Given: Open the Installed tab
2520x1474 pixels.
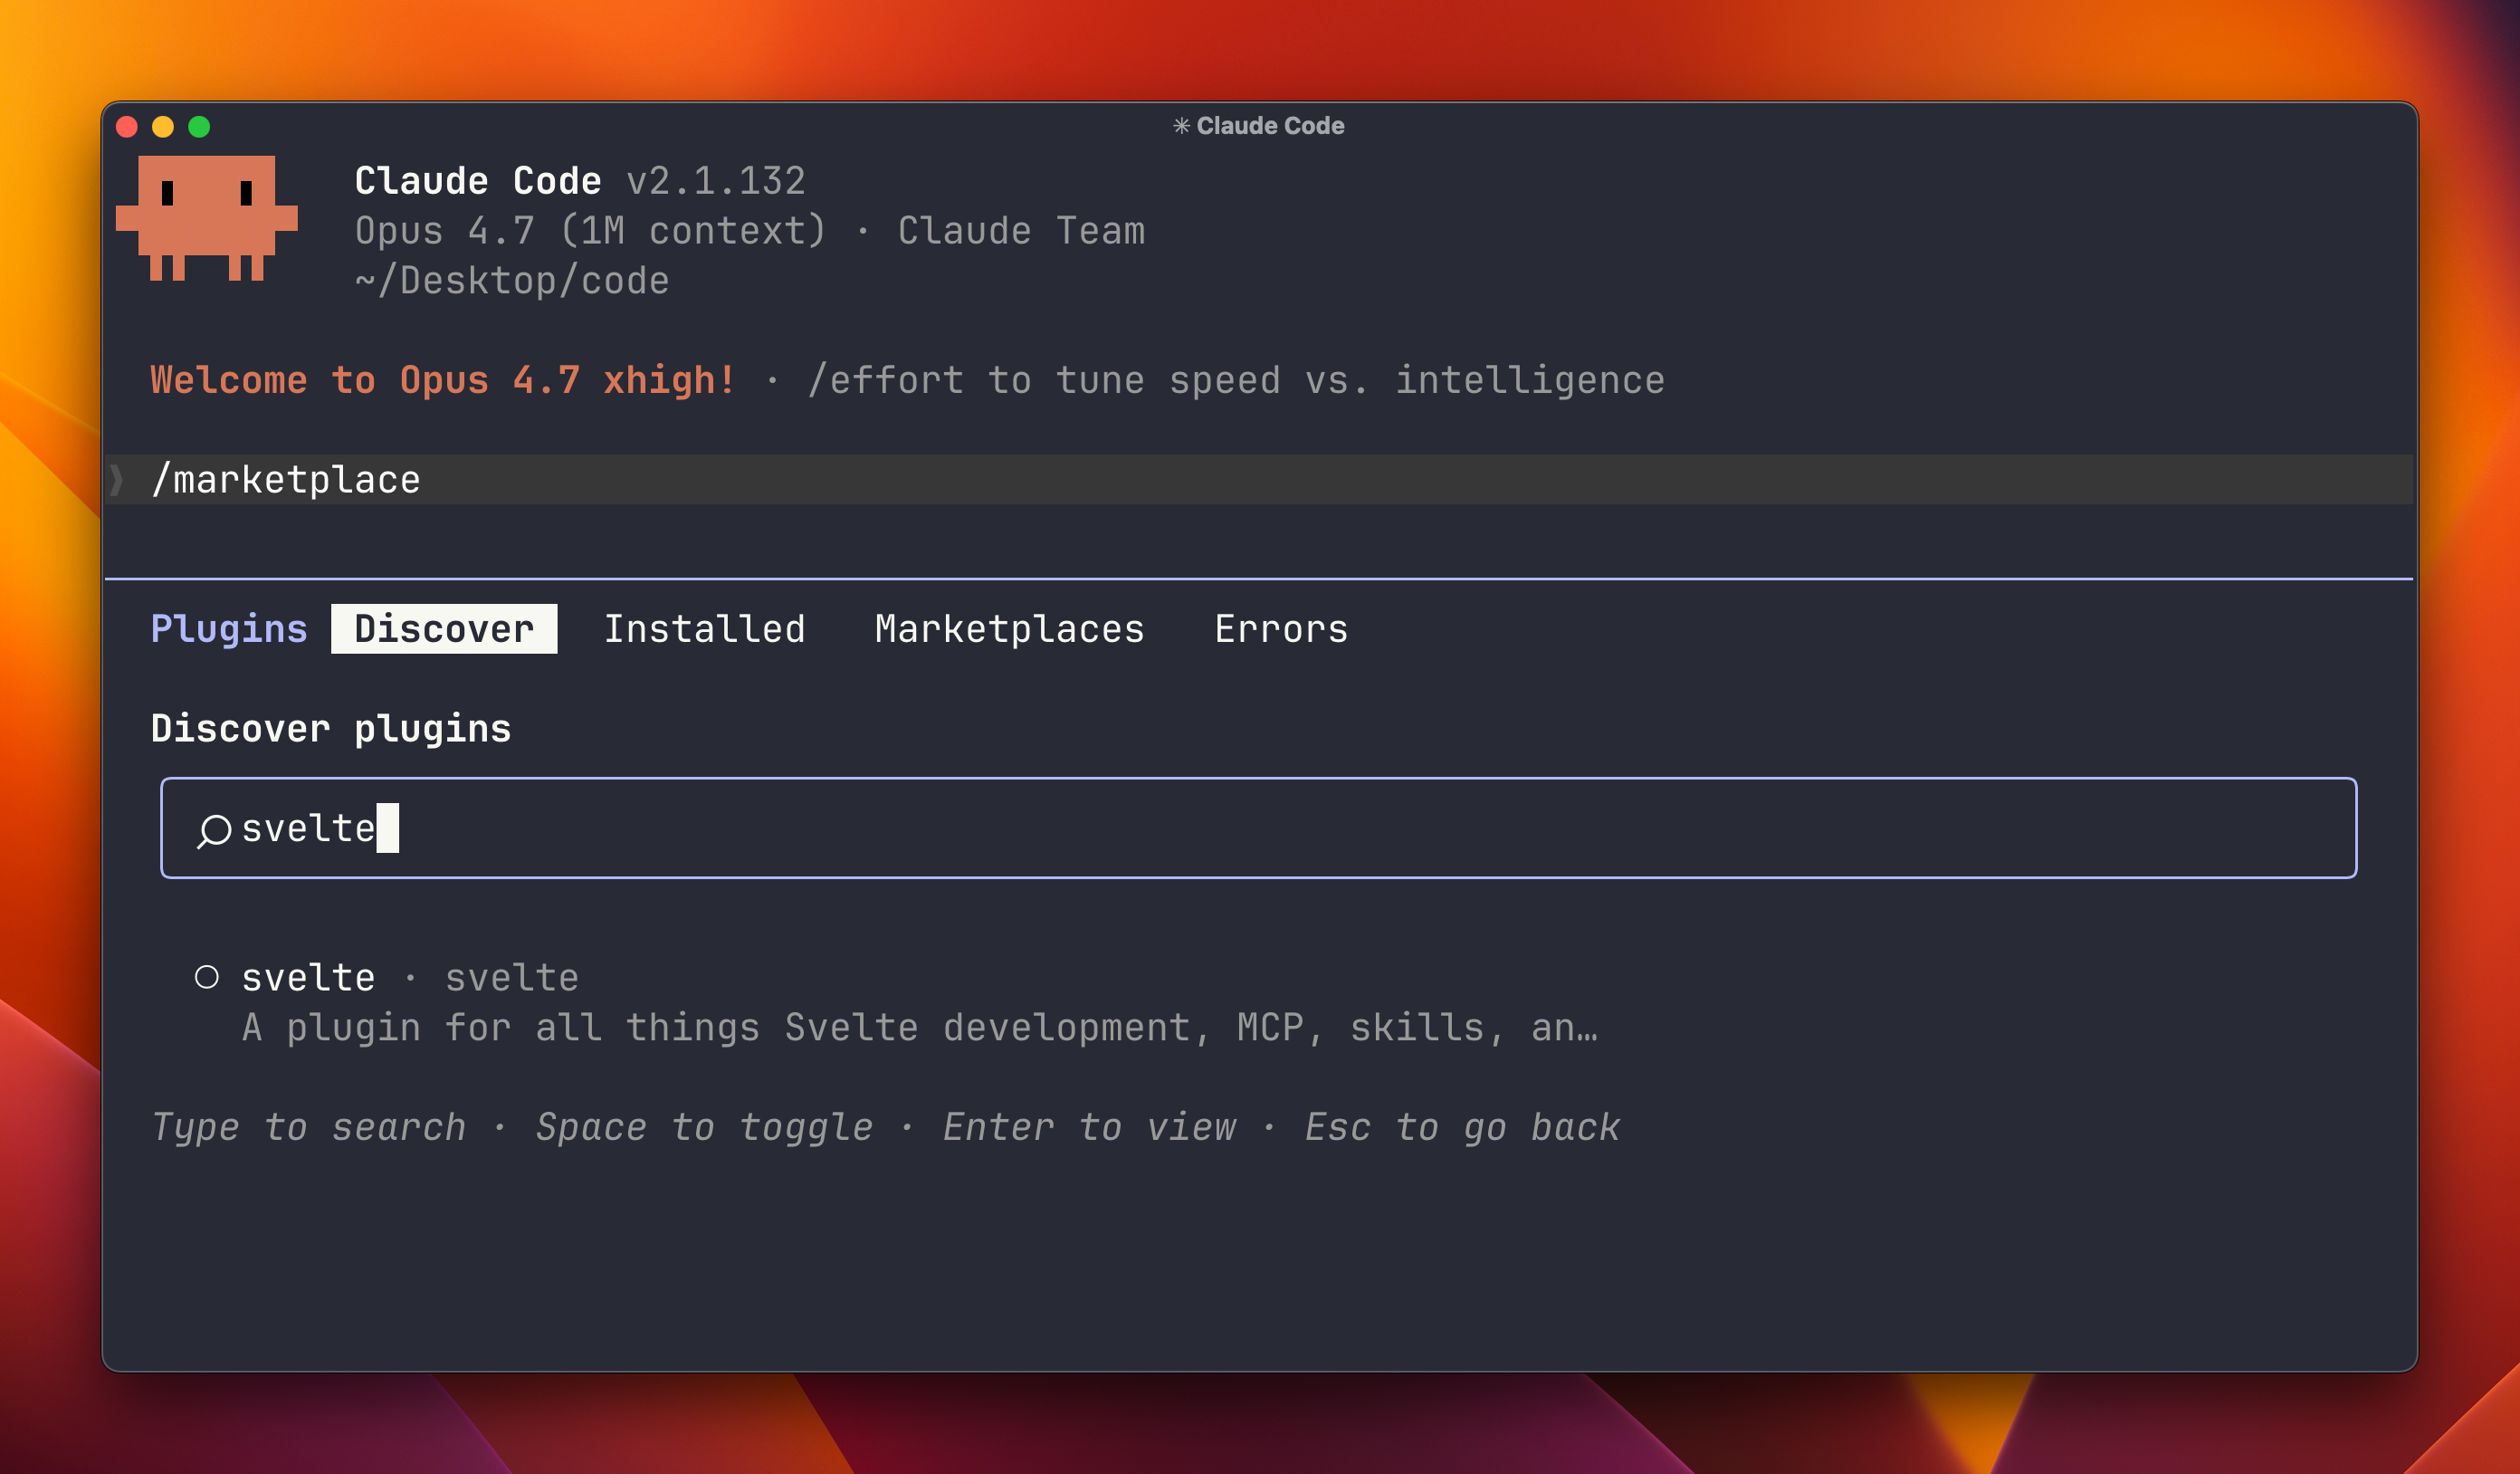Looking at the screenshot, I should point(704,629).
